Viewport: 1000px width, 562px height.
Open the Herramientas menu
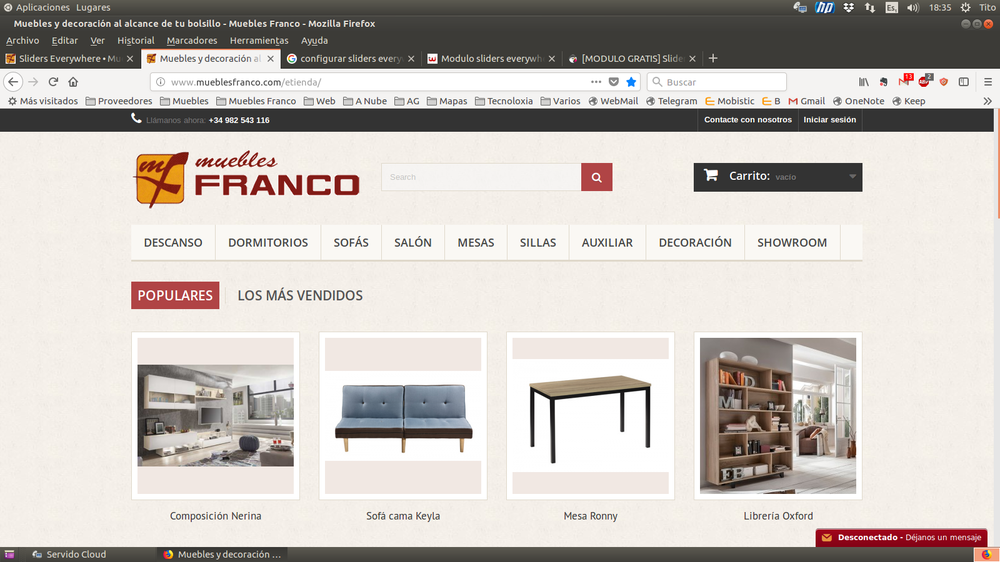click(259, 40)
